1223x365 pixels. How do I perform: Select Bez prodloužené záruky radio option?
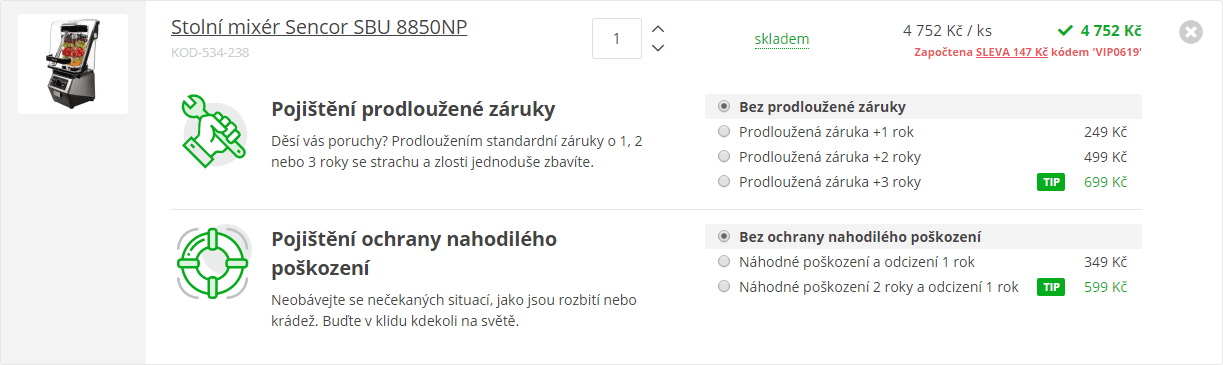[x=923, y=107]
